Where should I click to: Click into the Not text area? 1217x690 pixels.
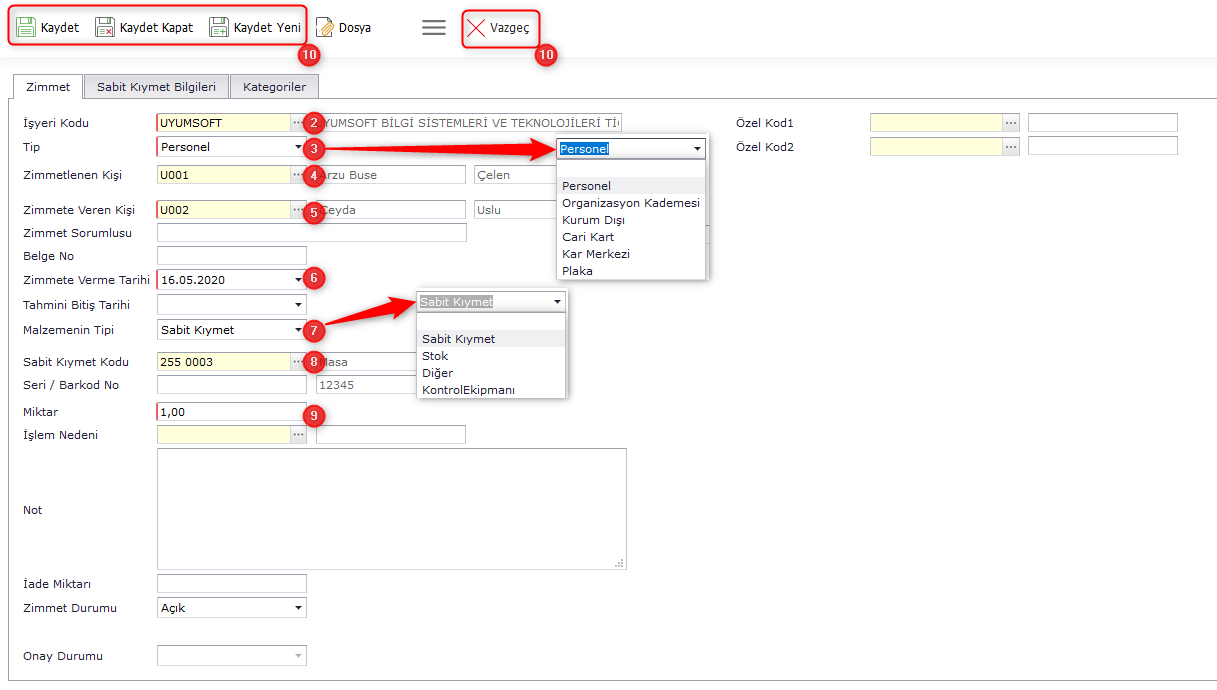[391, 508]
